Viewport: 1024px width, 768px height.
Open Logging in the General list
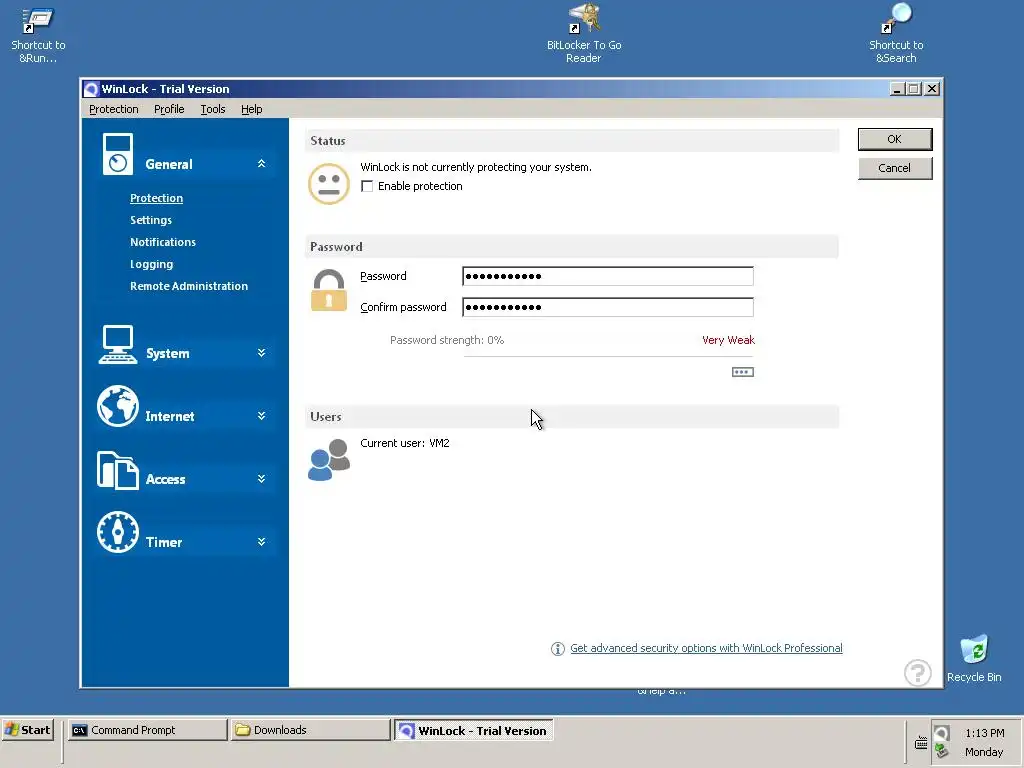152,264
